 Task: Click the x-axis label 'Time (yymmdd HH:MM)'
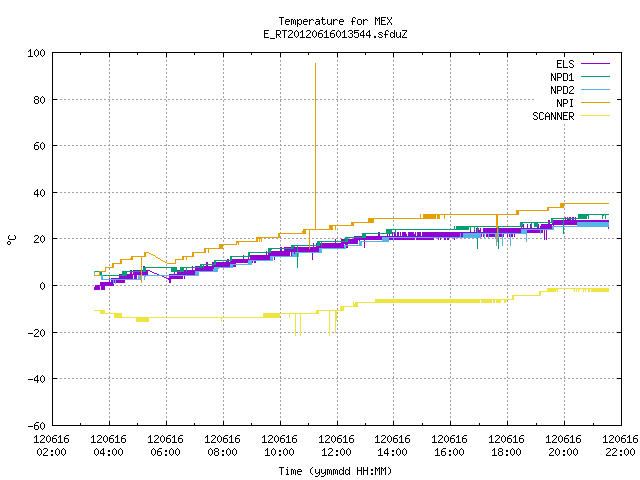(335, 471)
